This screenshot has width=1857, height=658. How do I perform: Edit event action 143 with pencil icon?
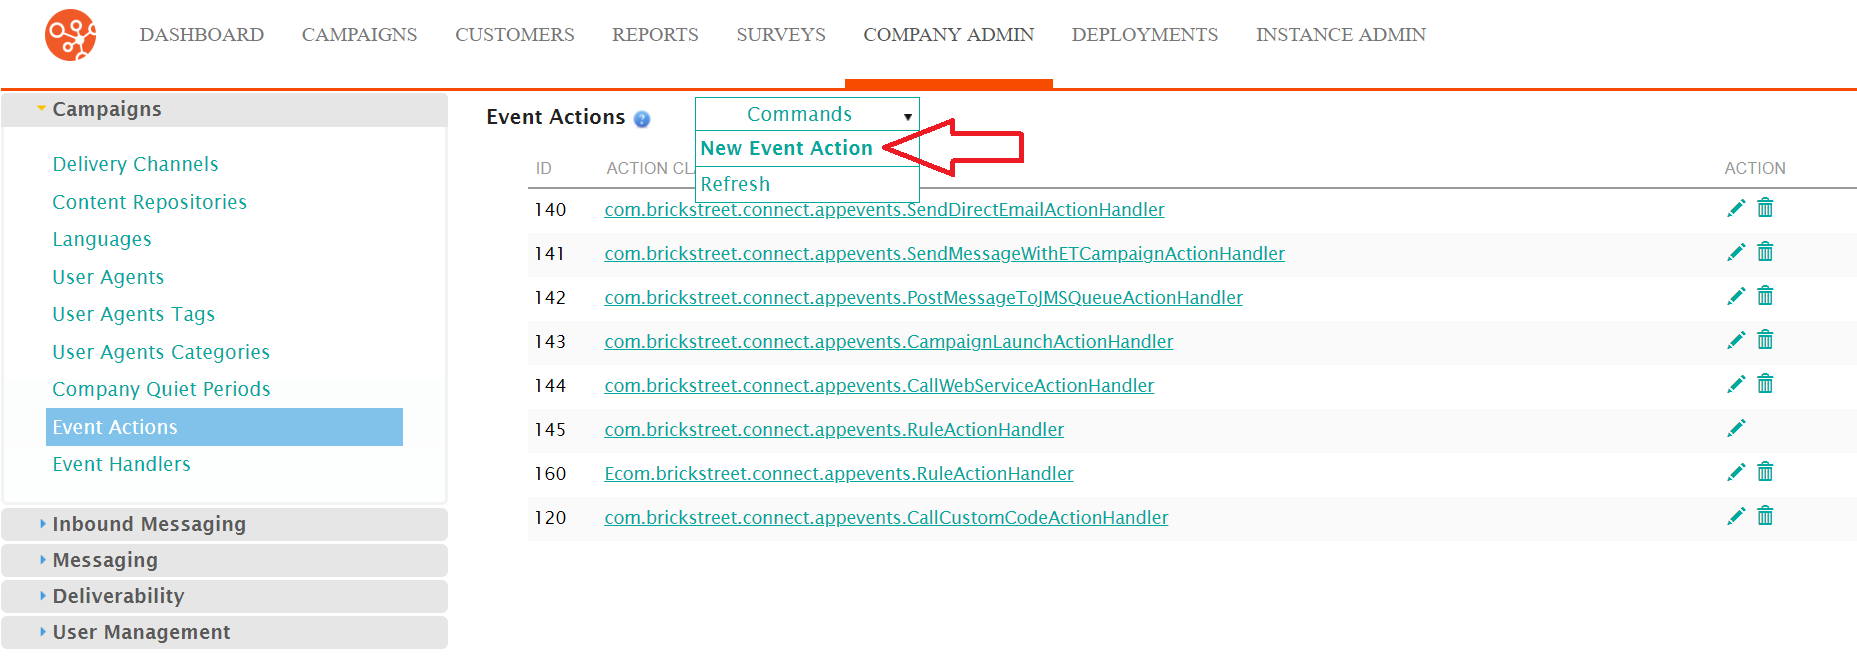pyautogui.click(x=1736, y=340)
